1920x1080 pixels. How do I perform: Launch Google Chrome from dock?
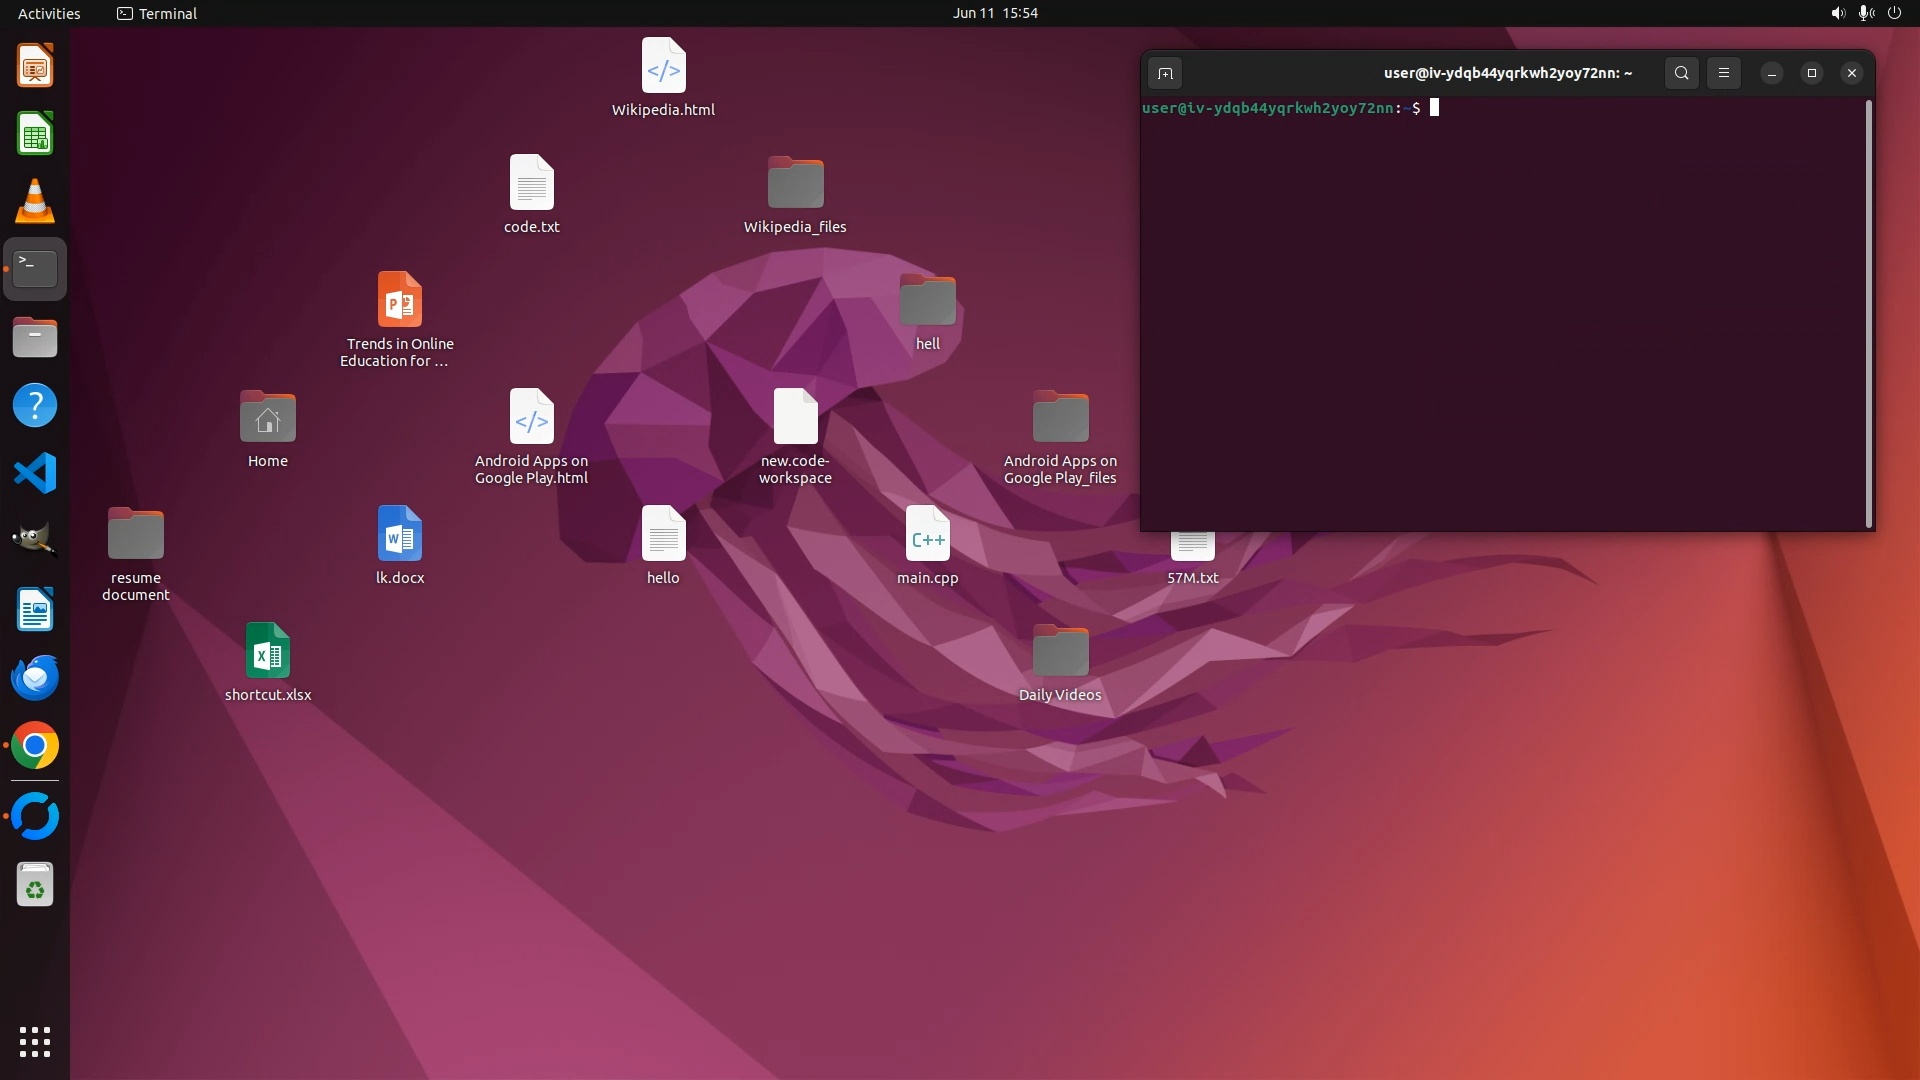[35, 746]
